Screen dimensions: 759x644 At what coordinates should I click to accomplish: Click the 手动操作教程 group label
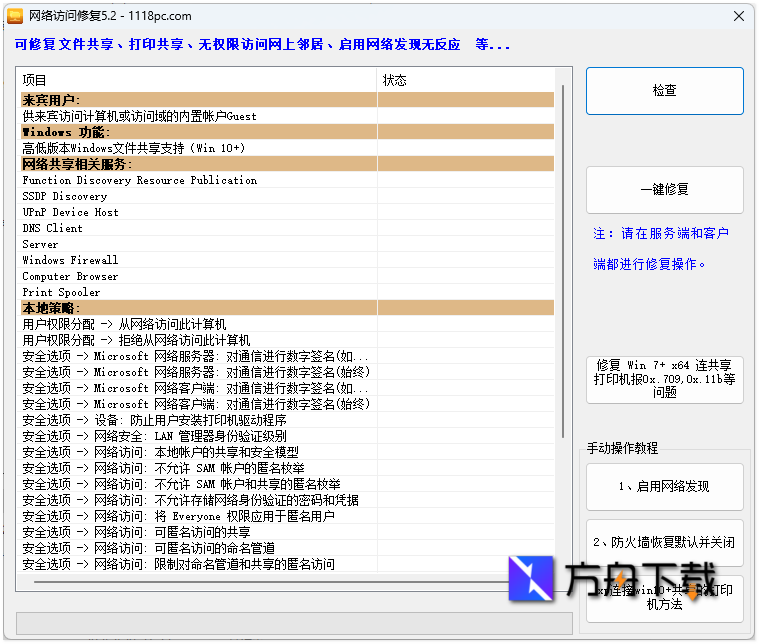point(622,448)
